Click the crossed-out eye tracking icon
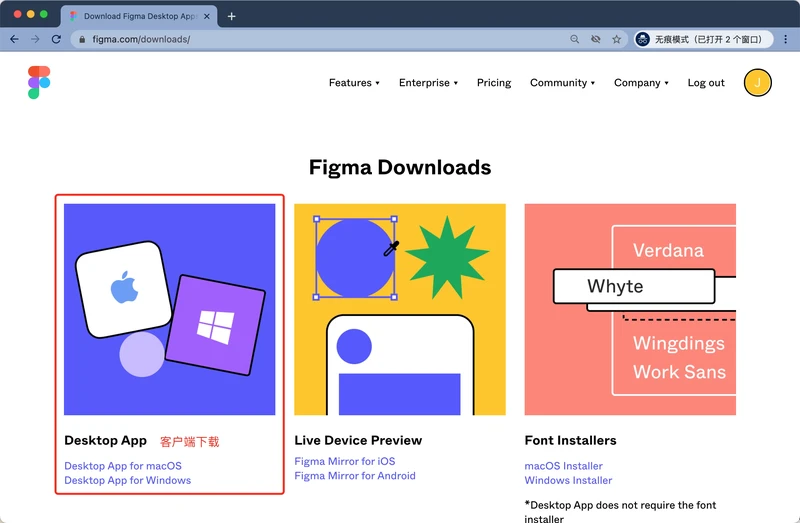 tap(595, 39)
